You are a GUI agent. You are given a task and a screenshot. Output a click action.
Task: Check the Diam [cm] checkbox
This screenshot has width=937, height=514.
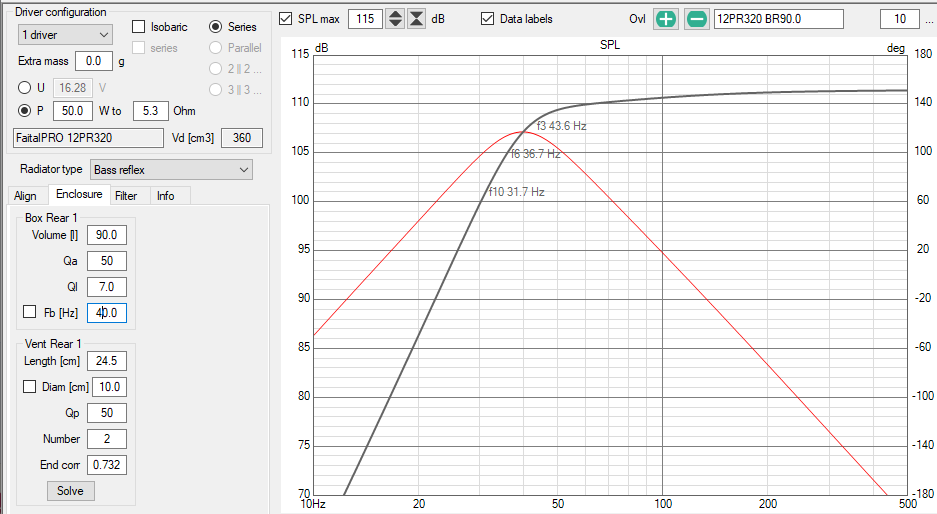tap(29, 387)
